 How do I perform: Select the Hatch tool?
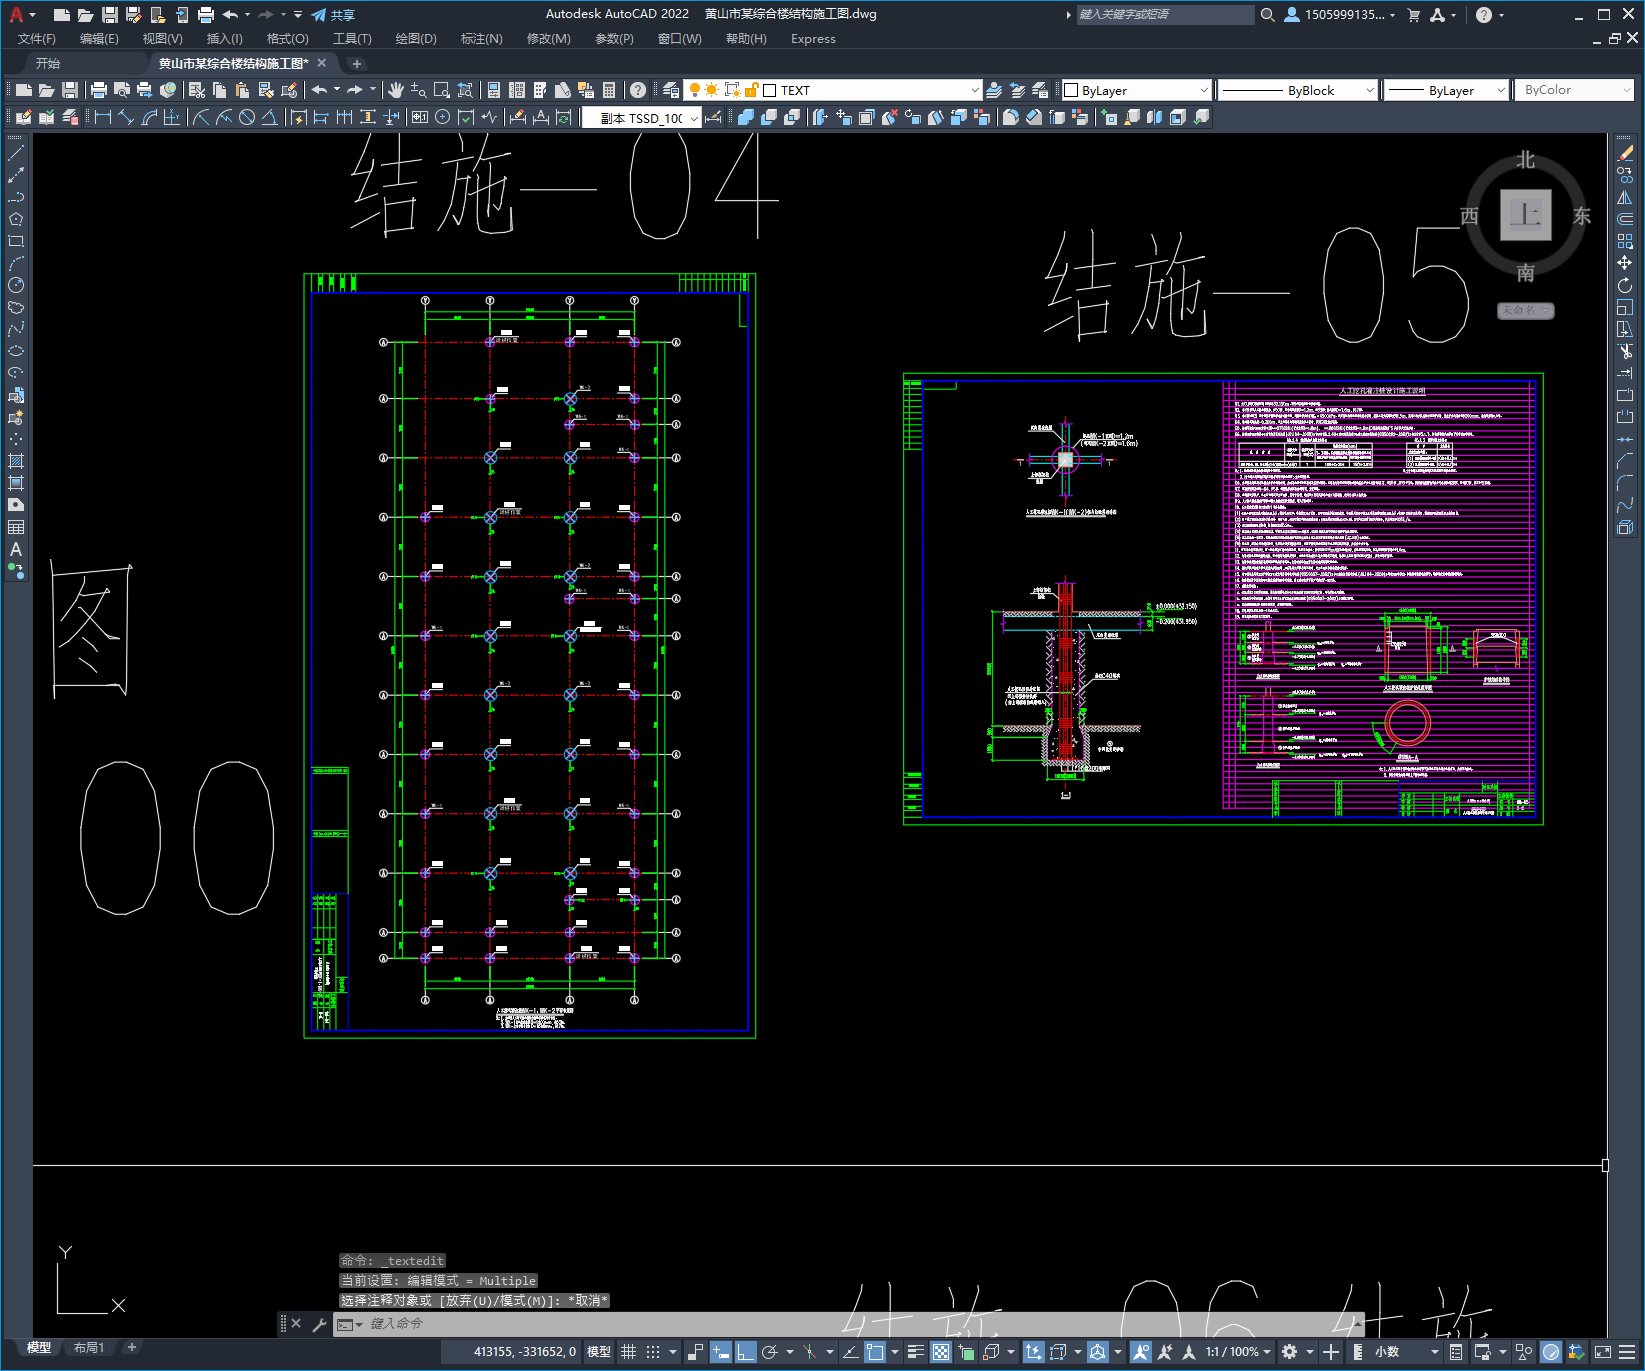[16, 461]
